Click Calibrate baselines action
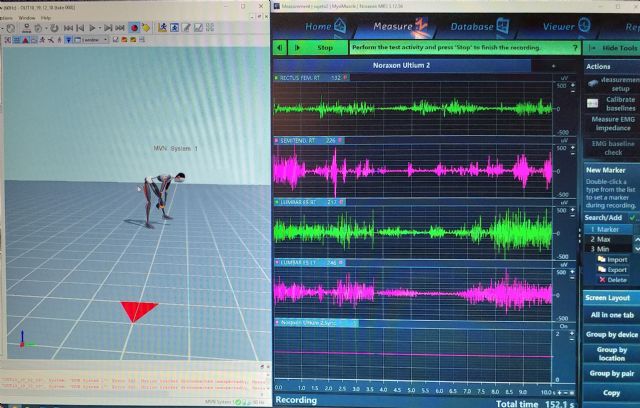 pos(612,104)
